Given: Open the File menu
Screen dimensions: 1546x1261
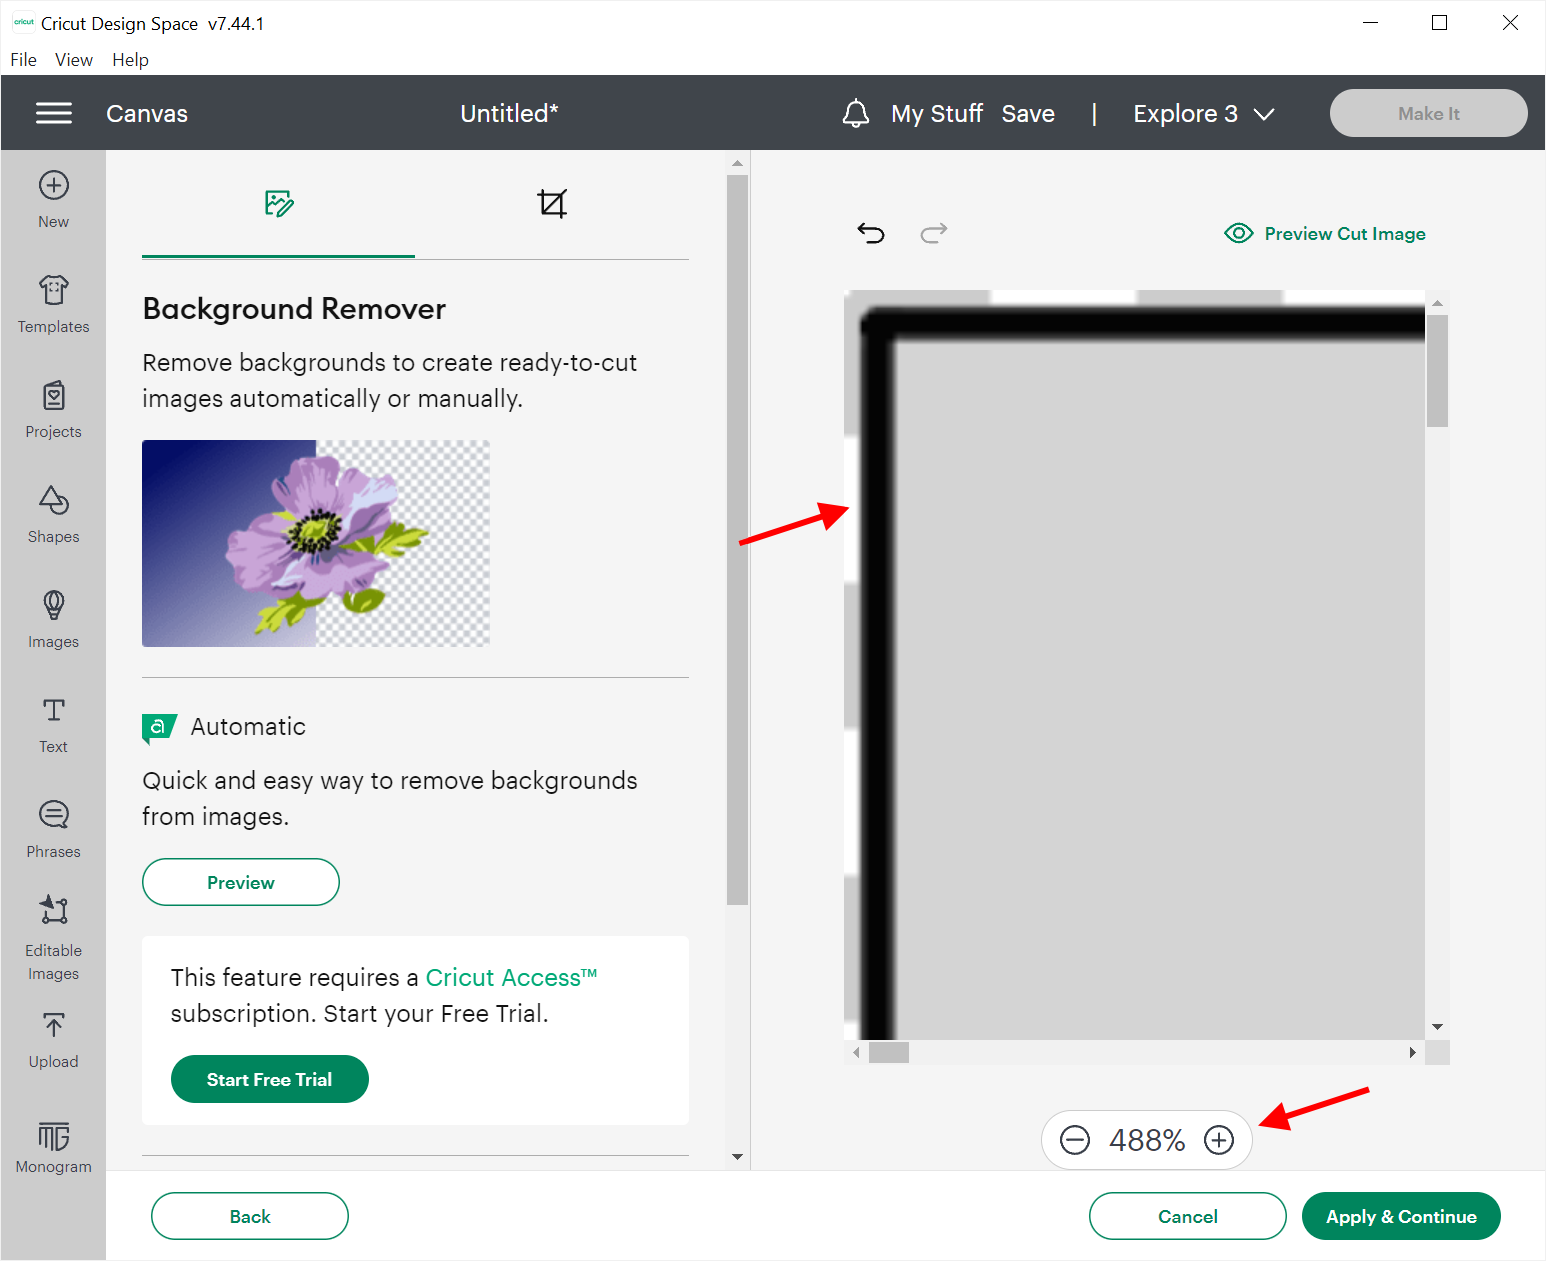Looking at the screenshot, I should [x=23, y=60].
